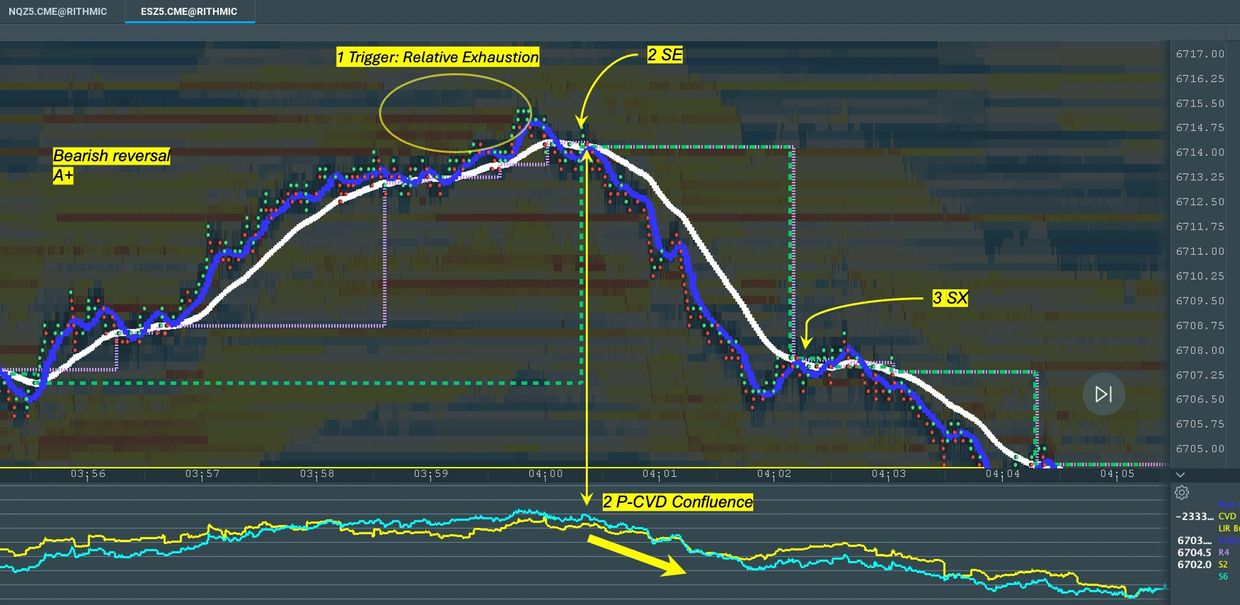
Task: Click the 04:00 marker on time axis
Action: pos(546,474)
